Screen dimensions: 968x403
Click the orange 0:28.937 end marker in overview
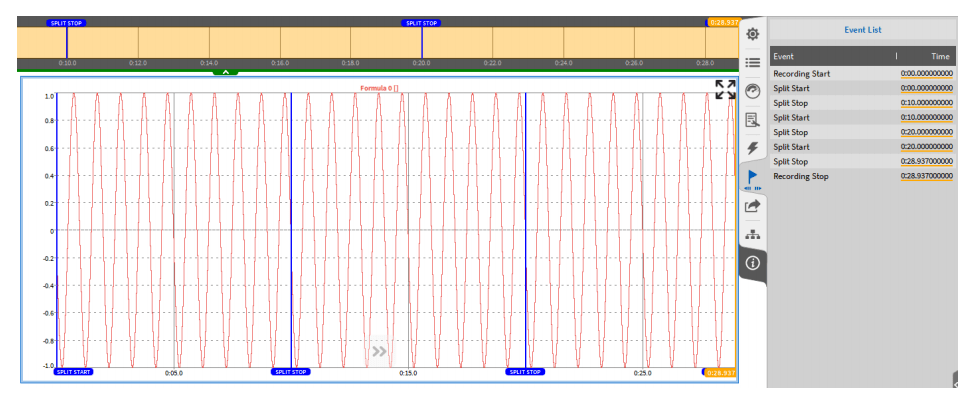[722, 22]
